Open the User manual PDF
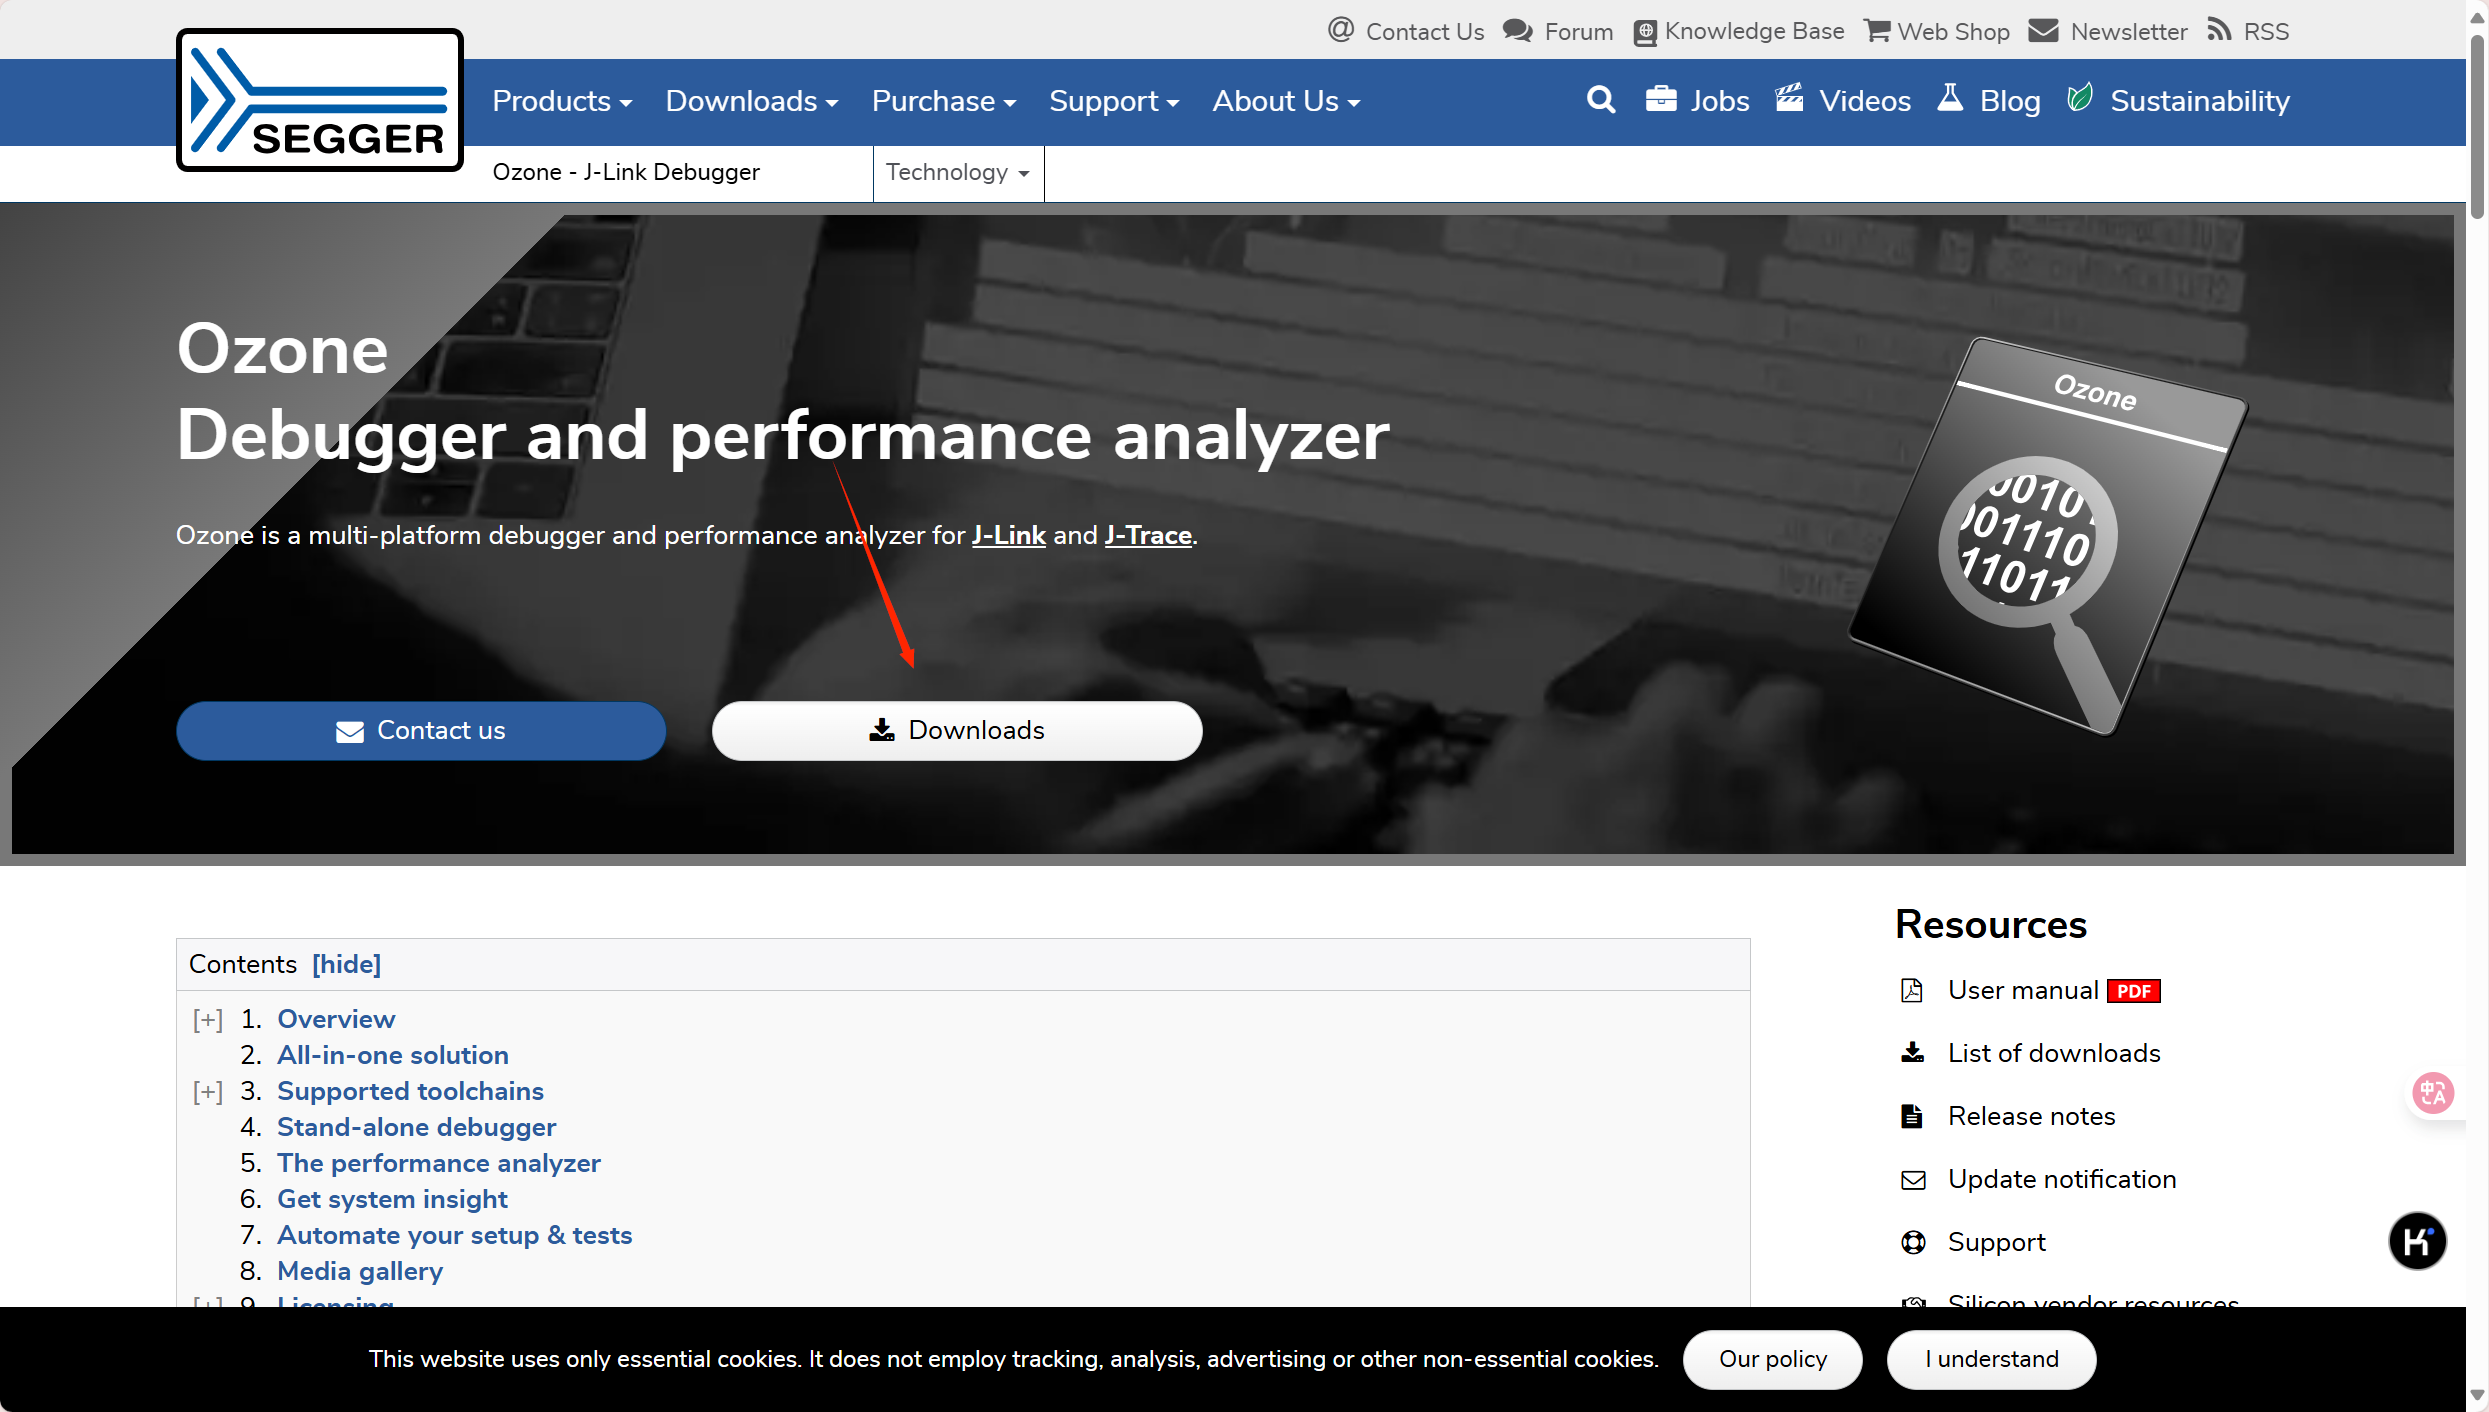The image size is (2489, 1412). tap(2023, 990)
